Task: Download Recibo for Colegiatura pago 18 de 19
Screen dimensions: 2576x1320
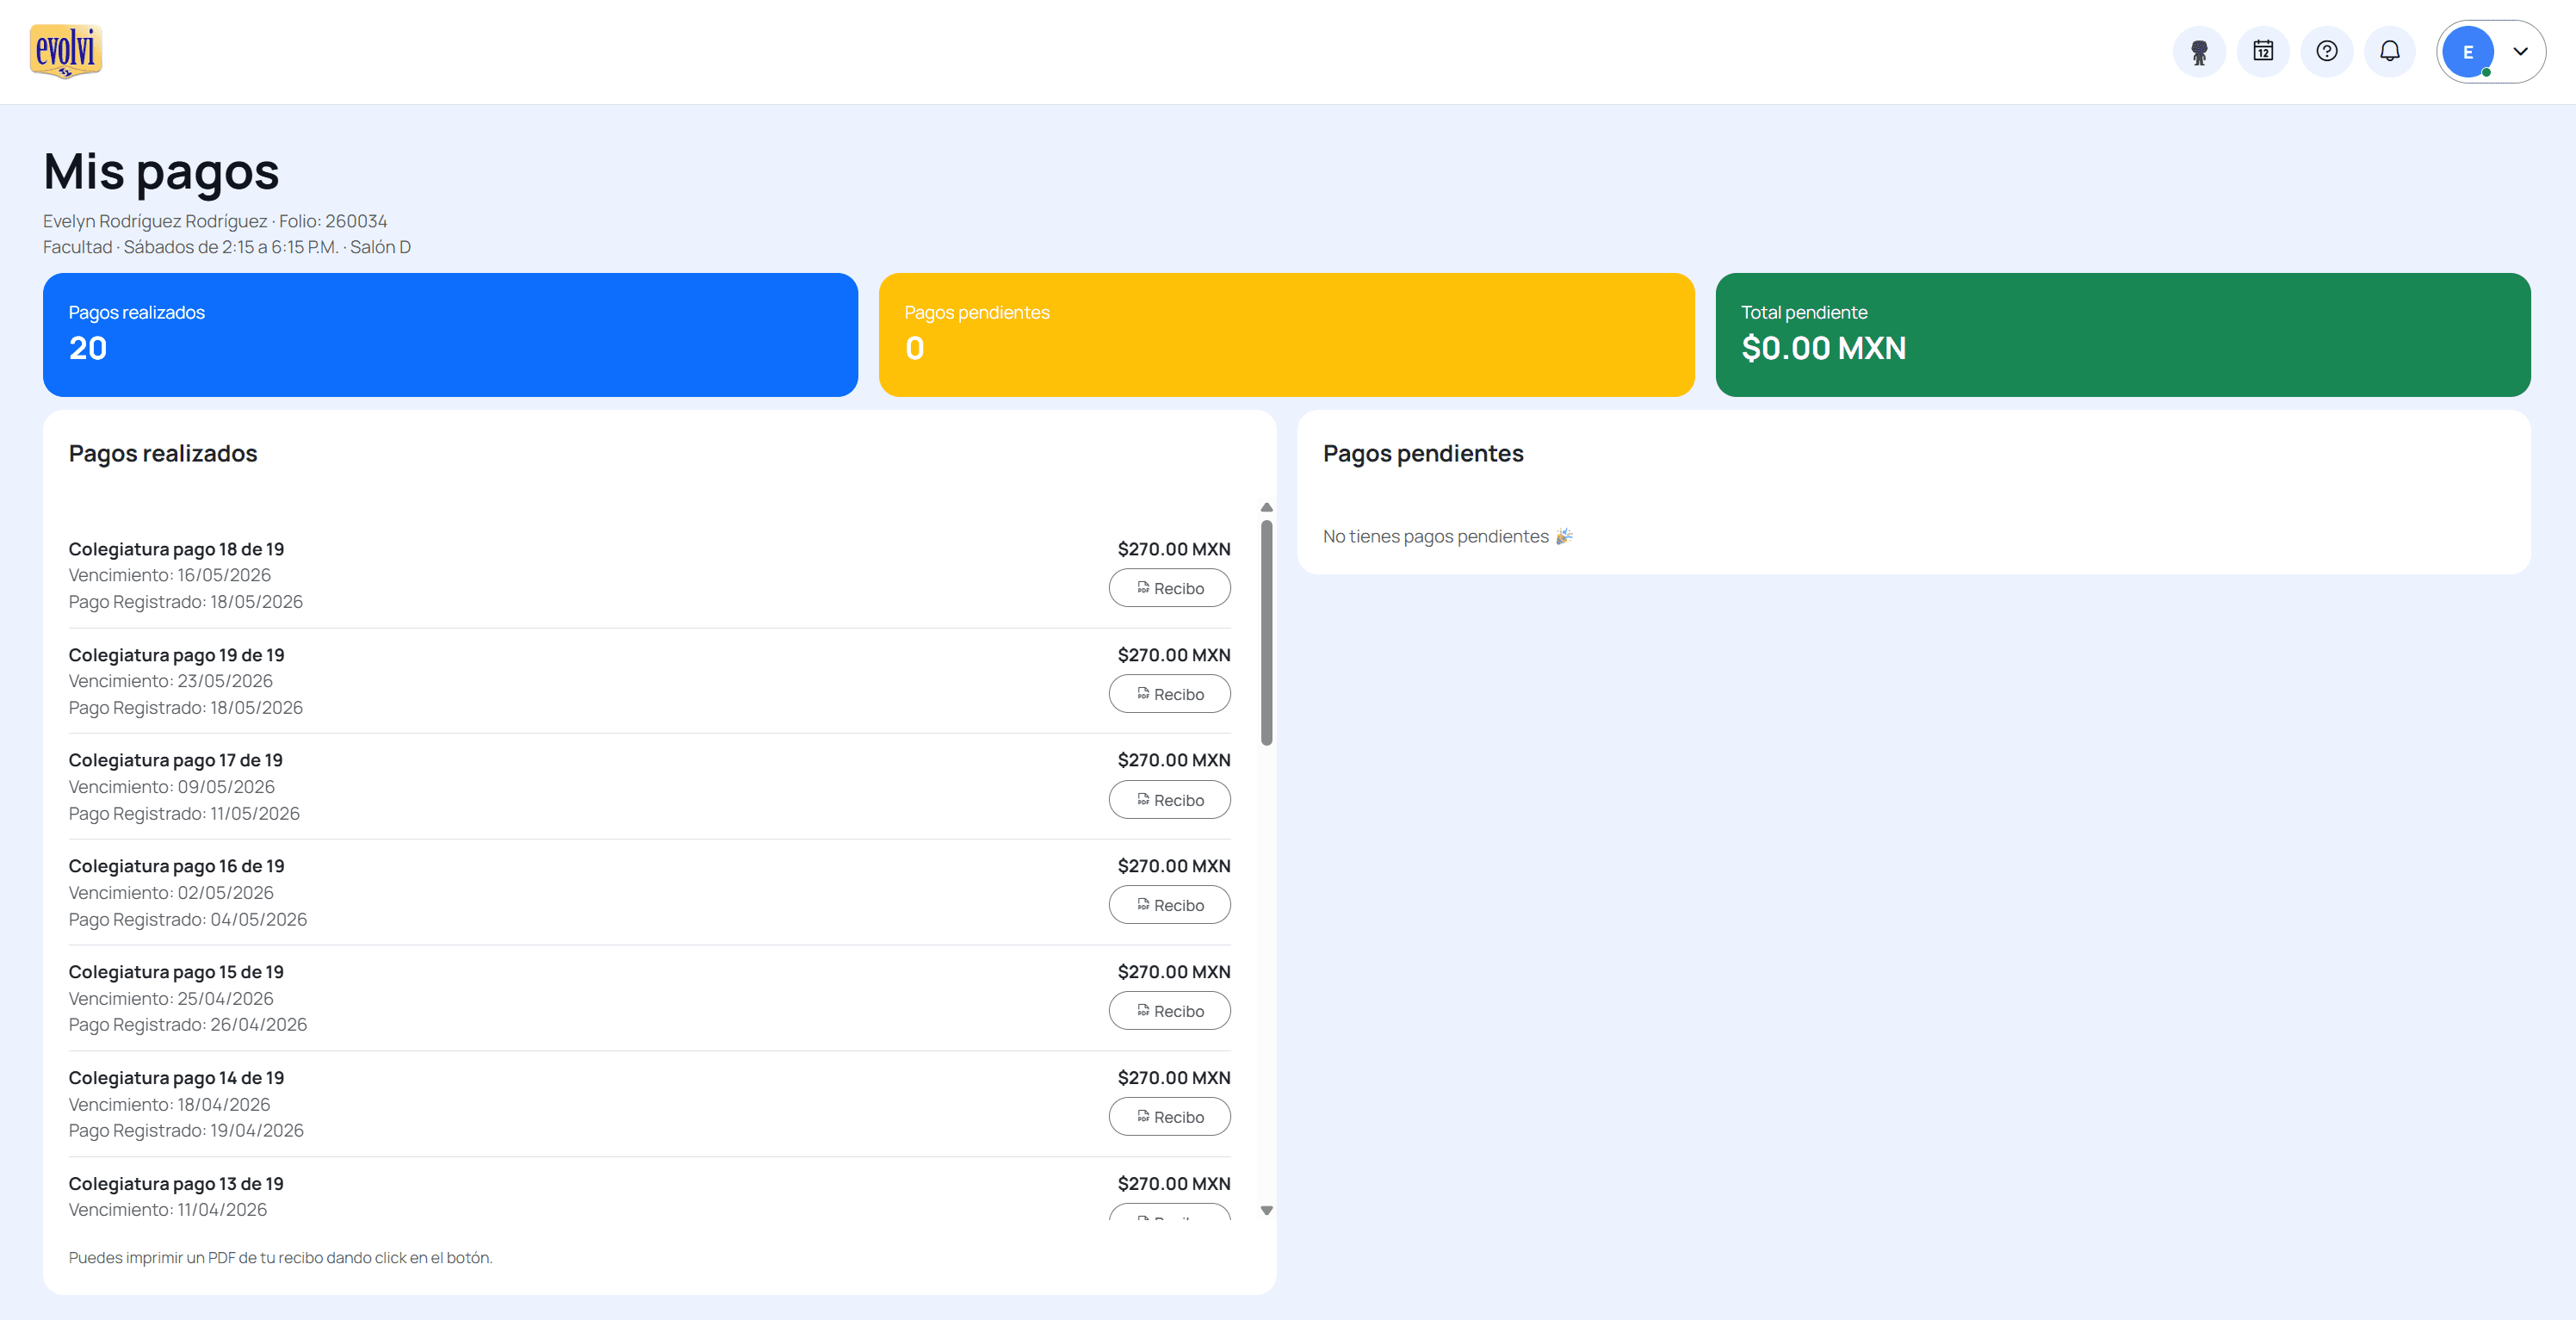Action: point(1169,588)
